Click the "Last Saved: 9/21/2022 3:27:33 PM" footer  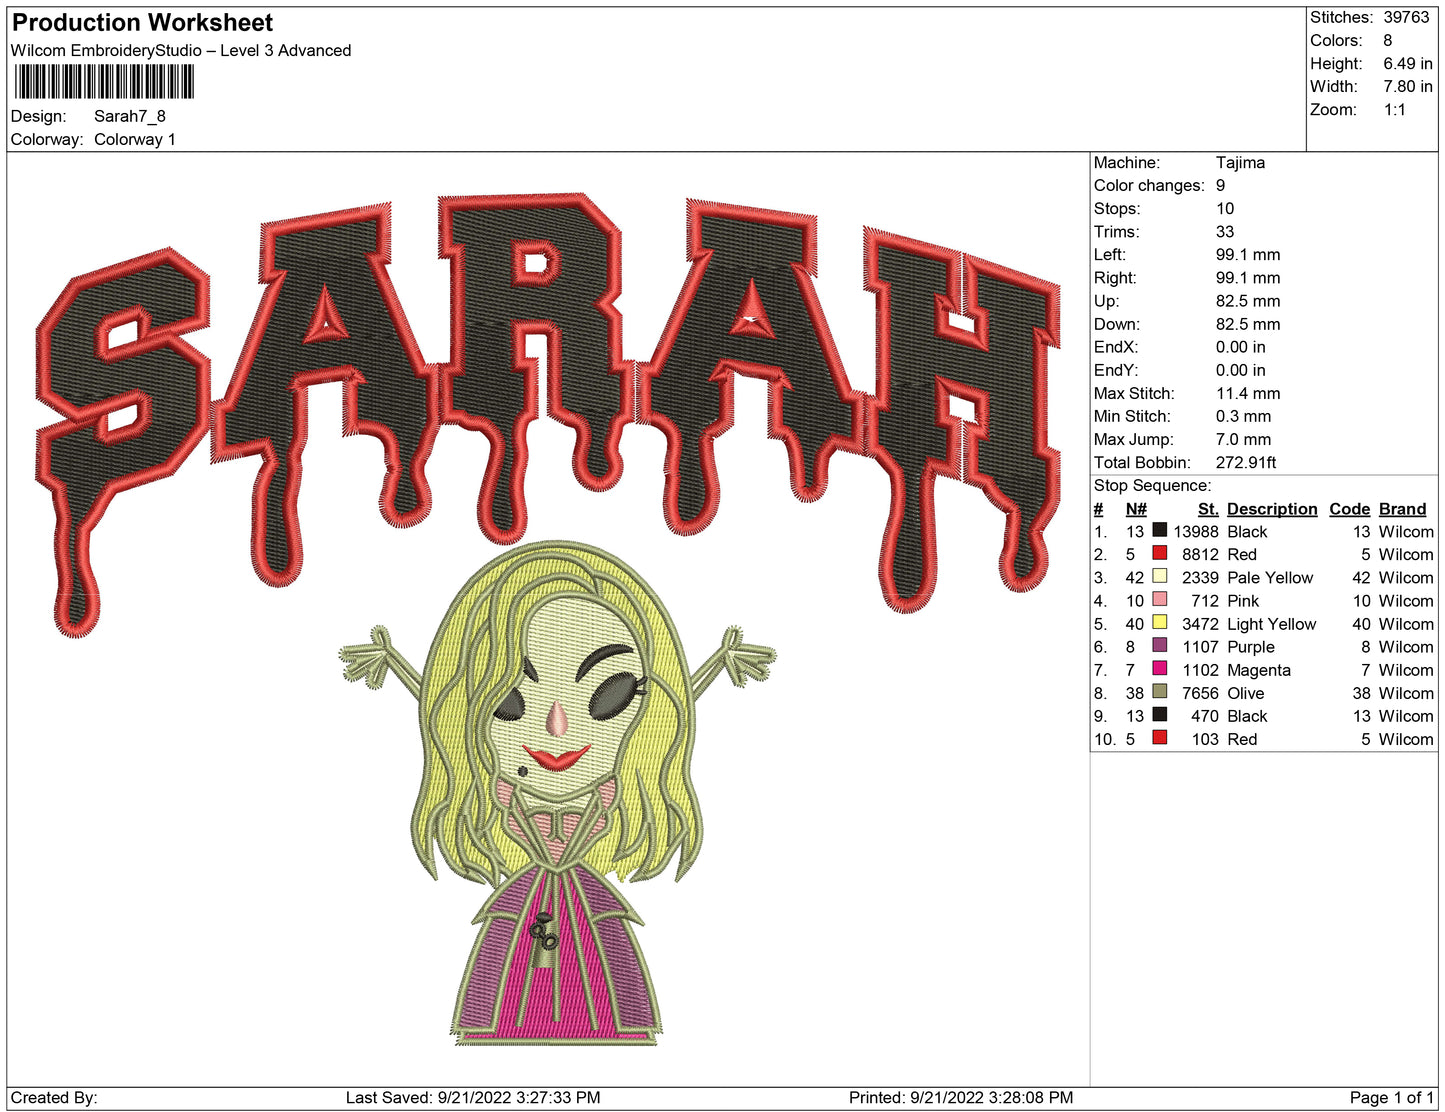(x=473, y=1097)
